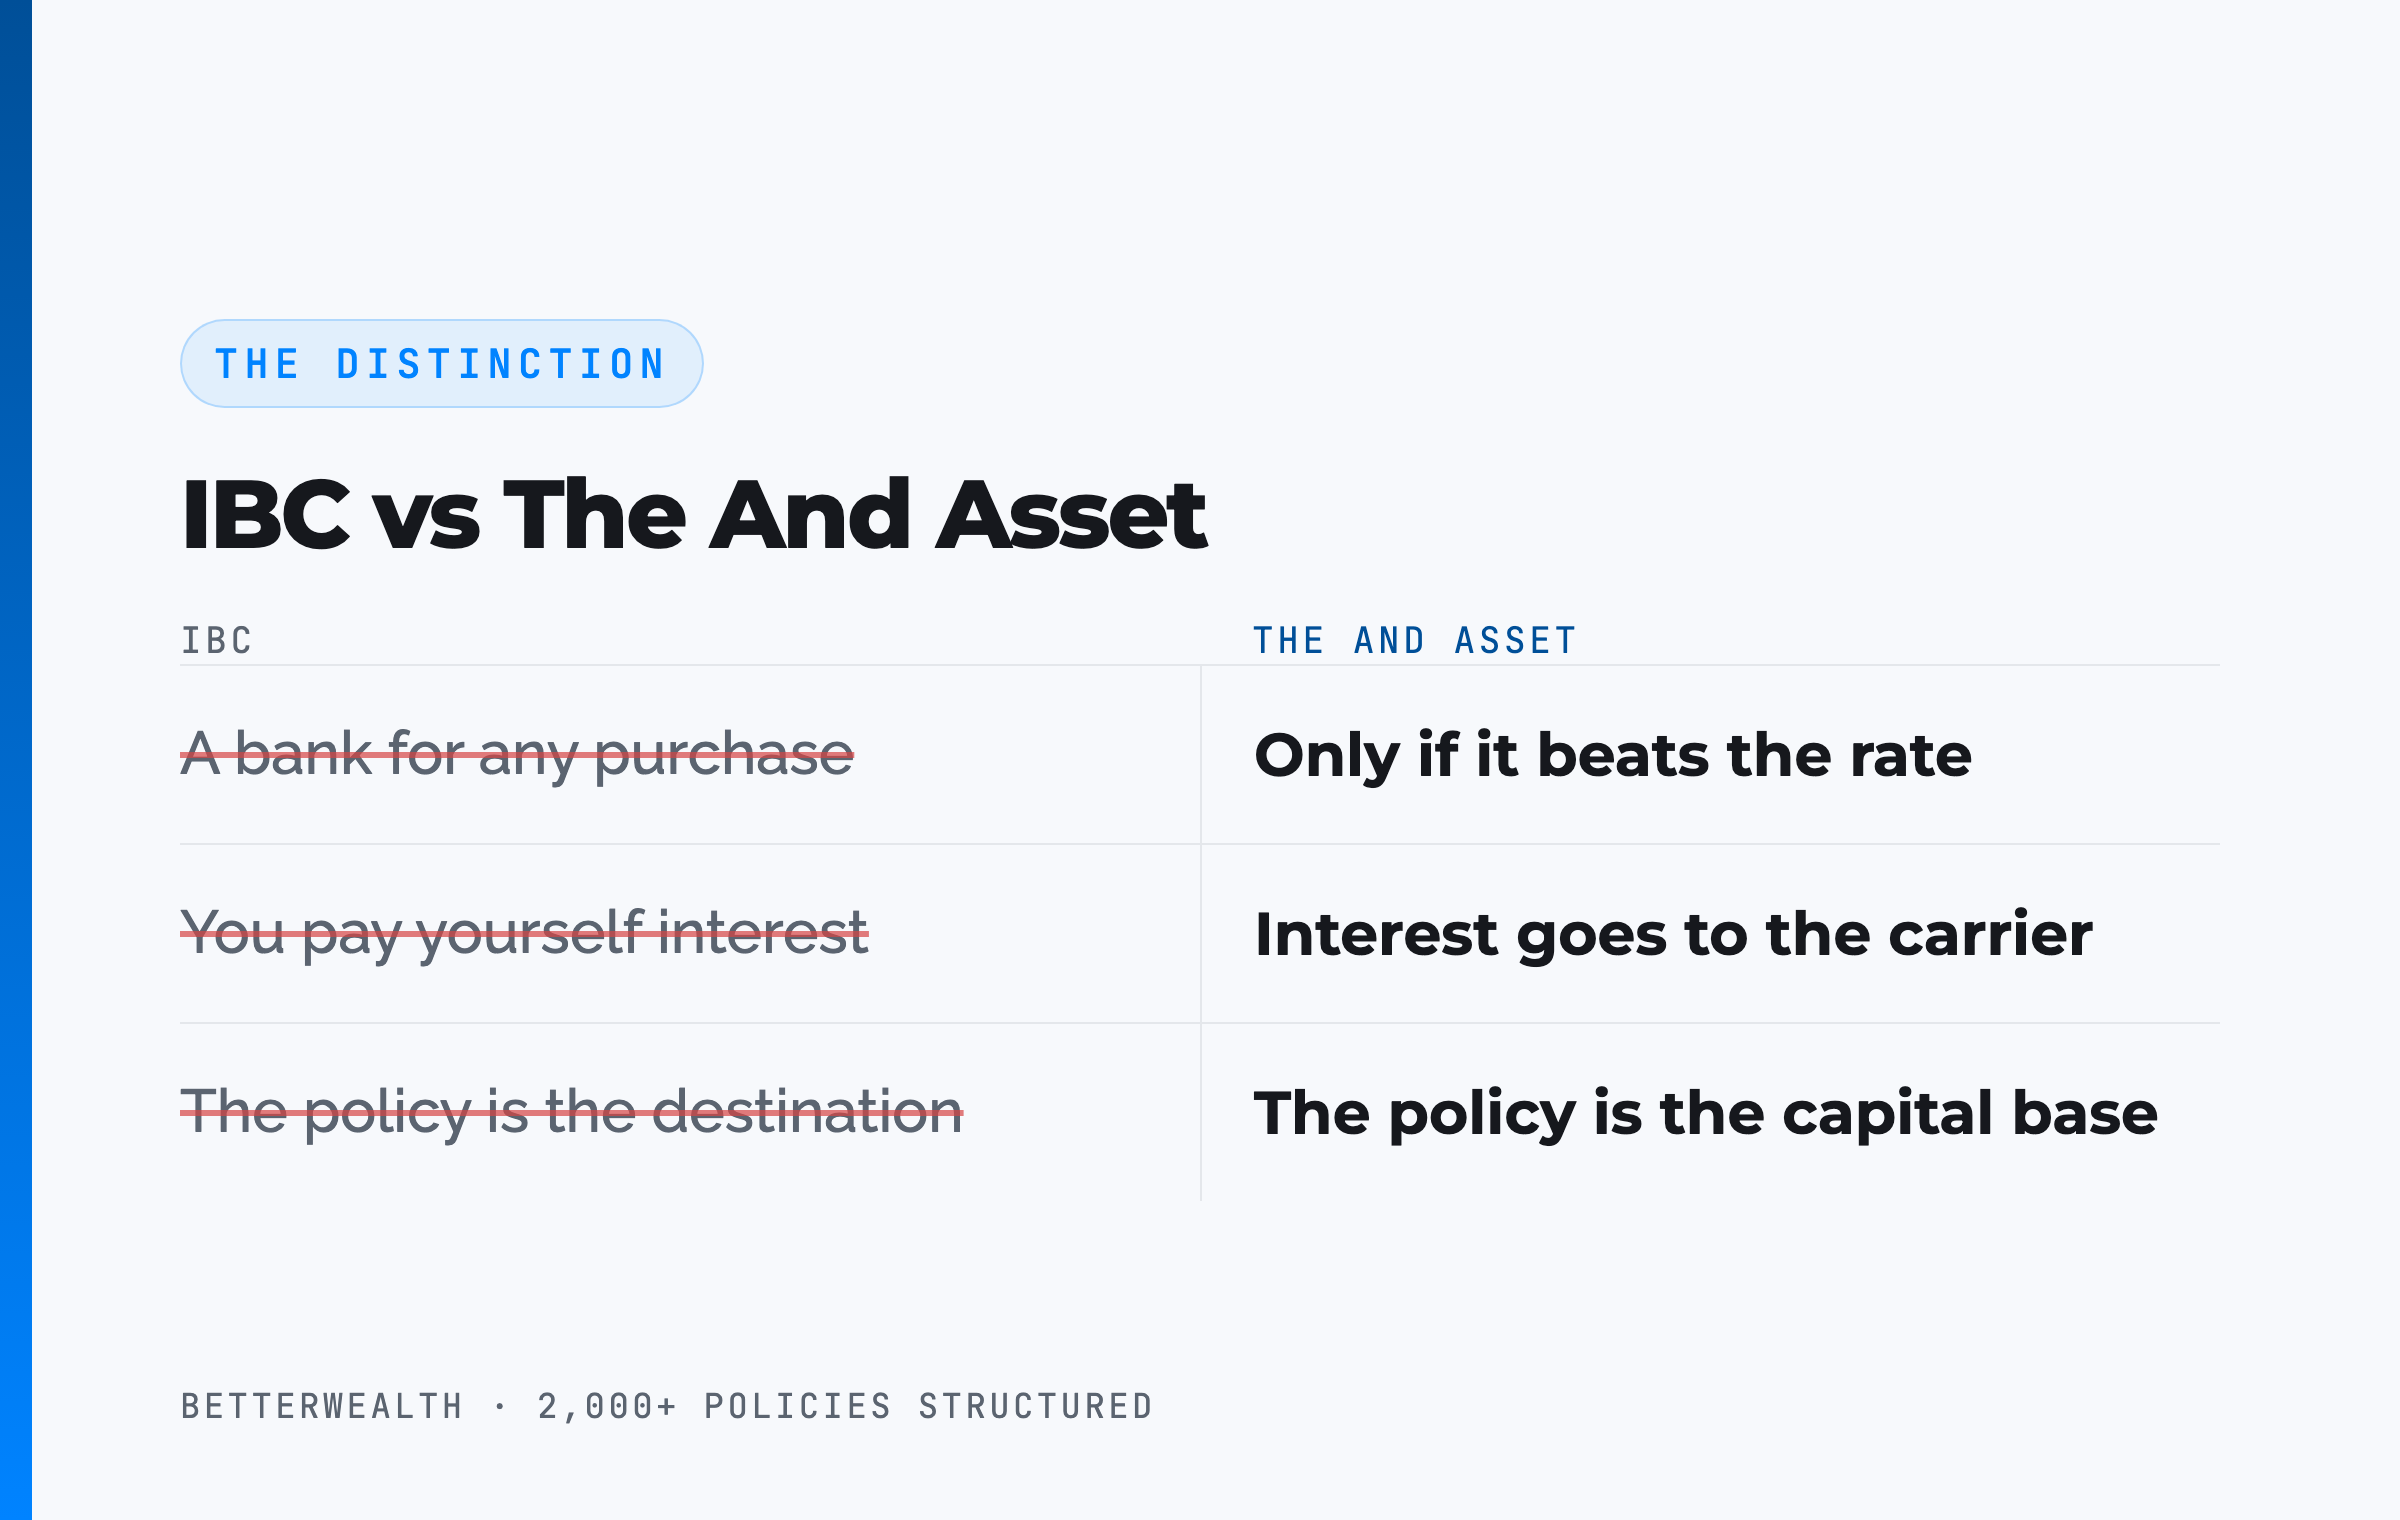Click the THE DISTINCTION pill badge
Screen dimensions: 2400x1520
coord(441,364)
